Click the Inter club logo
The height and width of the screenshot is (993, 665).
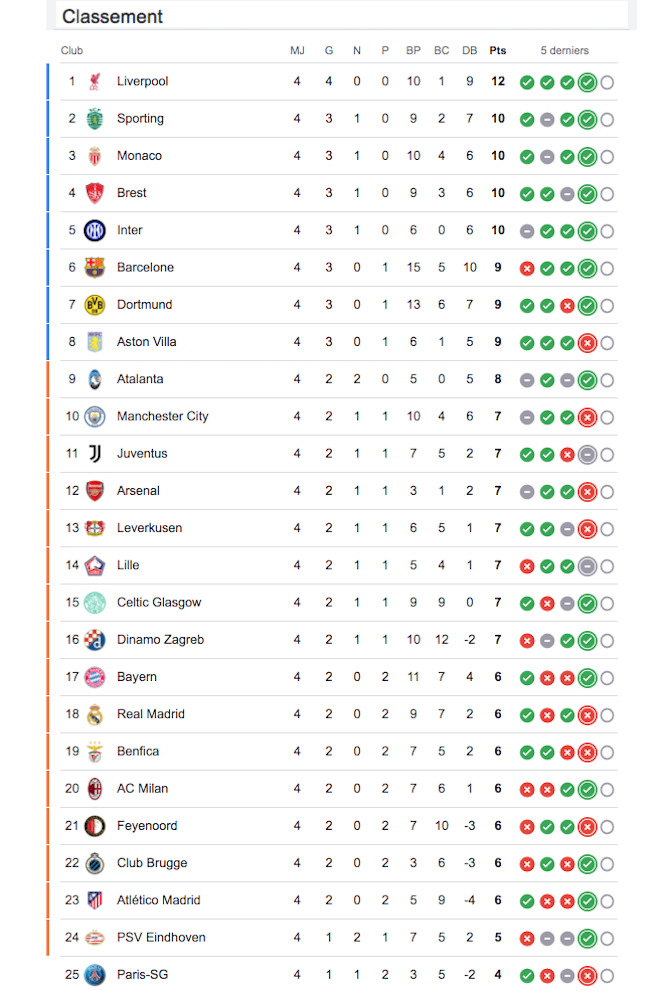94,231
